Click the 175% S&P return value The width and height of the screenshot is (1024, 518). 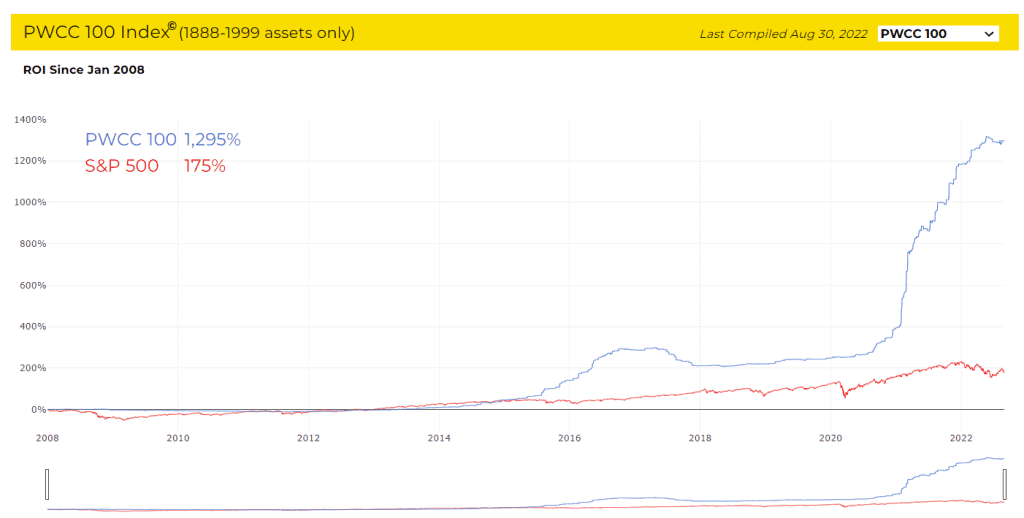[x=205, y=166]
